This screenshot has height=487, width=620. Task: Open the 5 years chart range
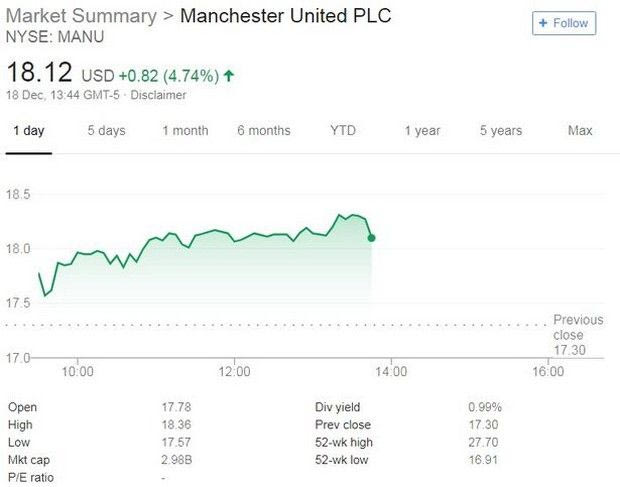click(500, 131)
